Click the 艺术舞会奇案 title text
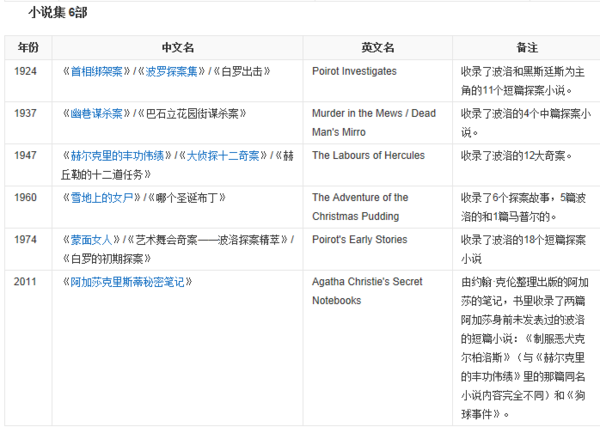The width and height of the screenshot is (600, 427). [x=207, y=240]
